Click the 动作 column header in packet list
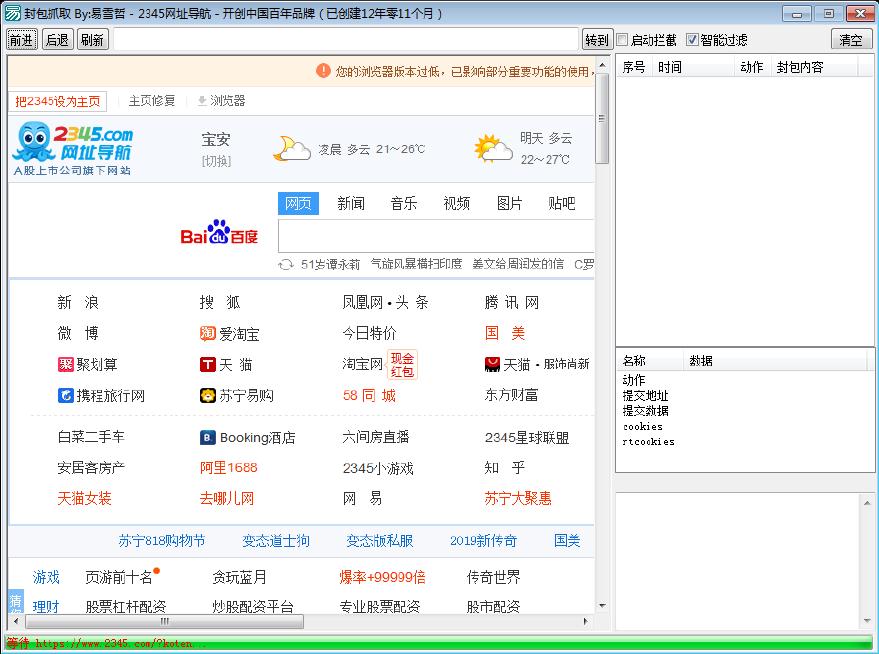Screen dimensions: 879x654 point(752,67)
